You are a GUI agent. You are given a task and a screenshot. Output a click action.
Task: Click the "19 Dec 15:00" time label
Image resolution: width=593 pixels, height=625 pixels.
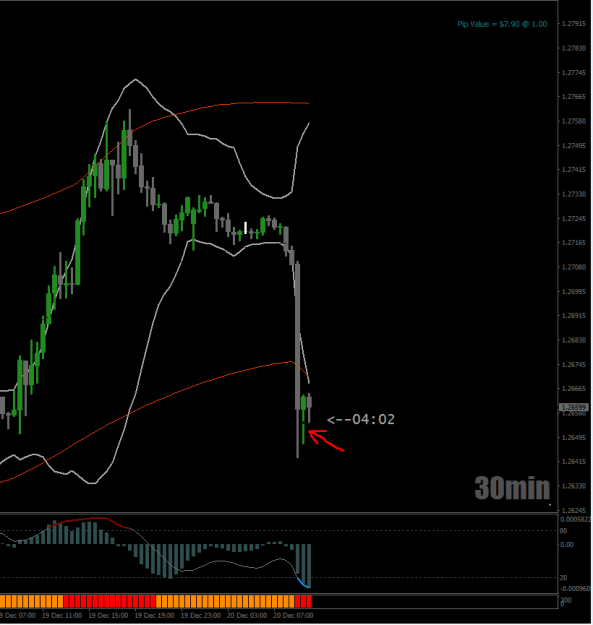(108, 615)
